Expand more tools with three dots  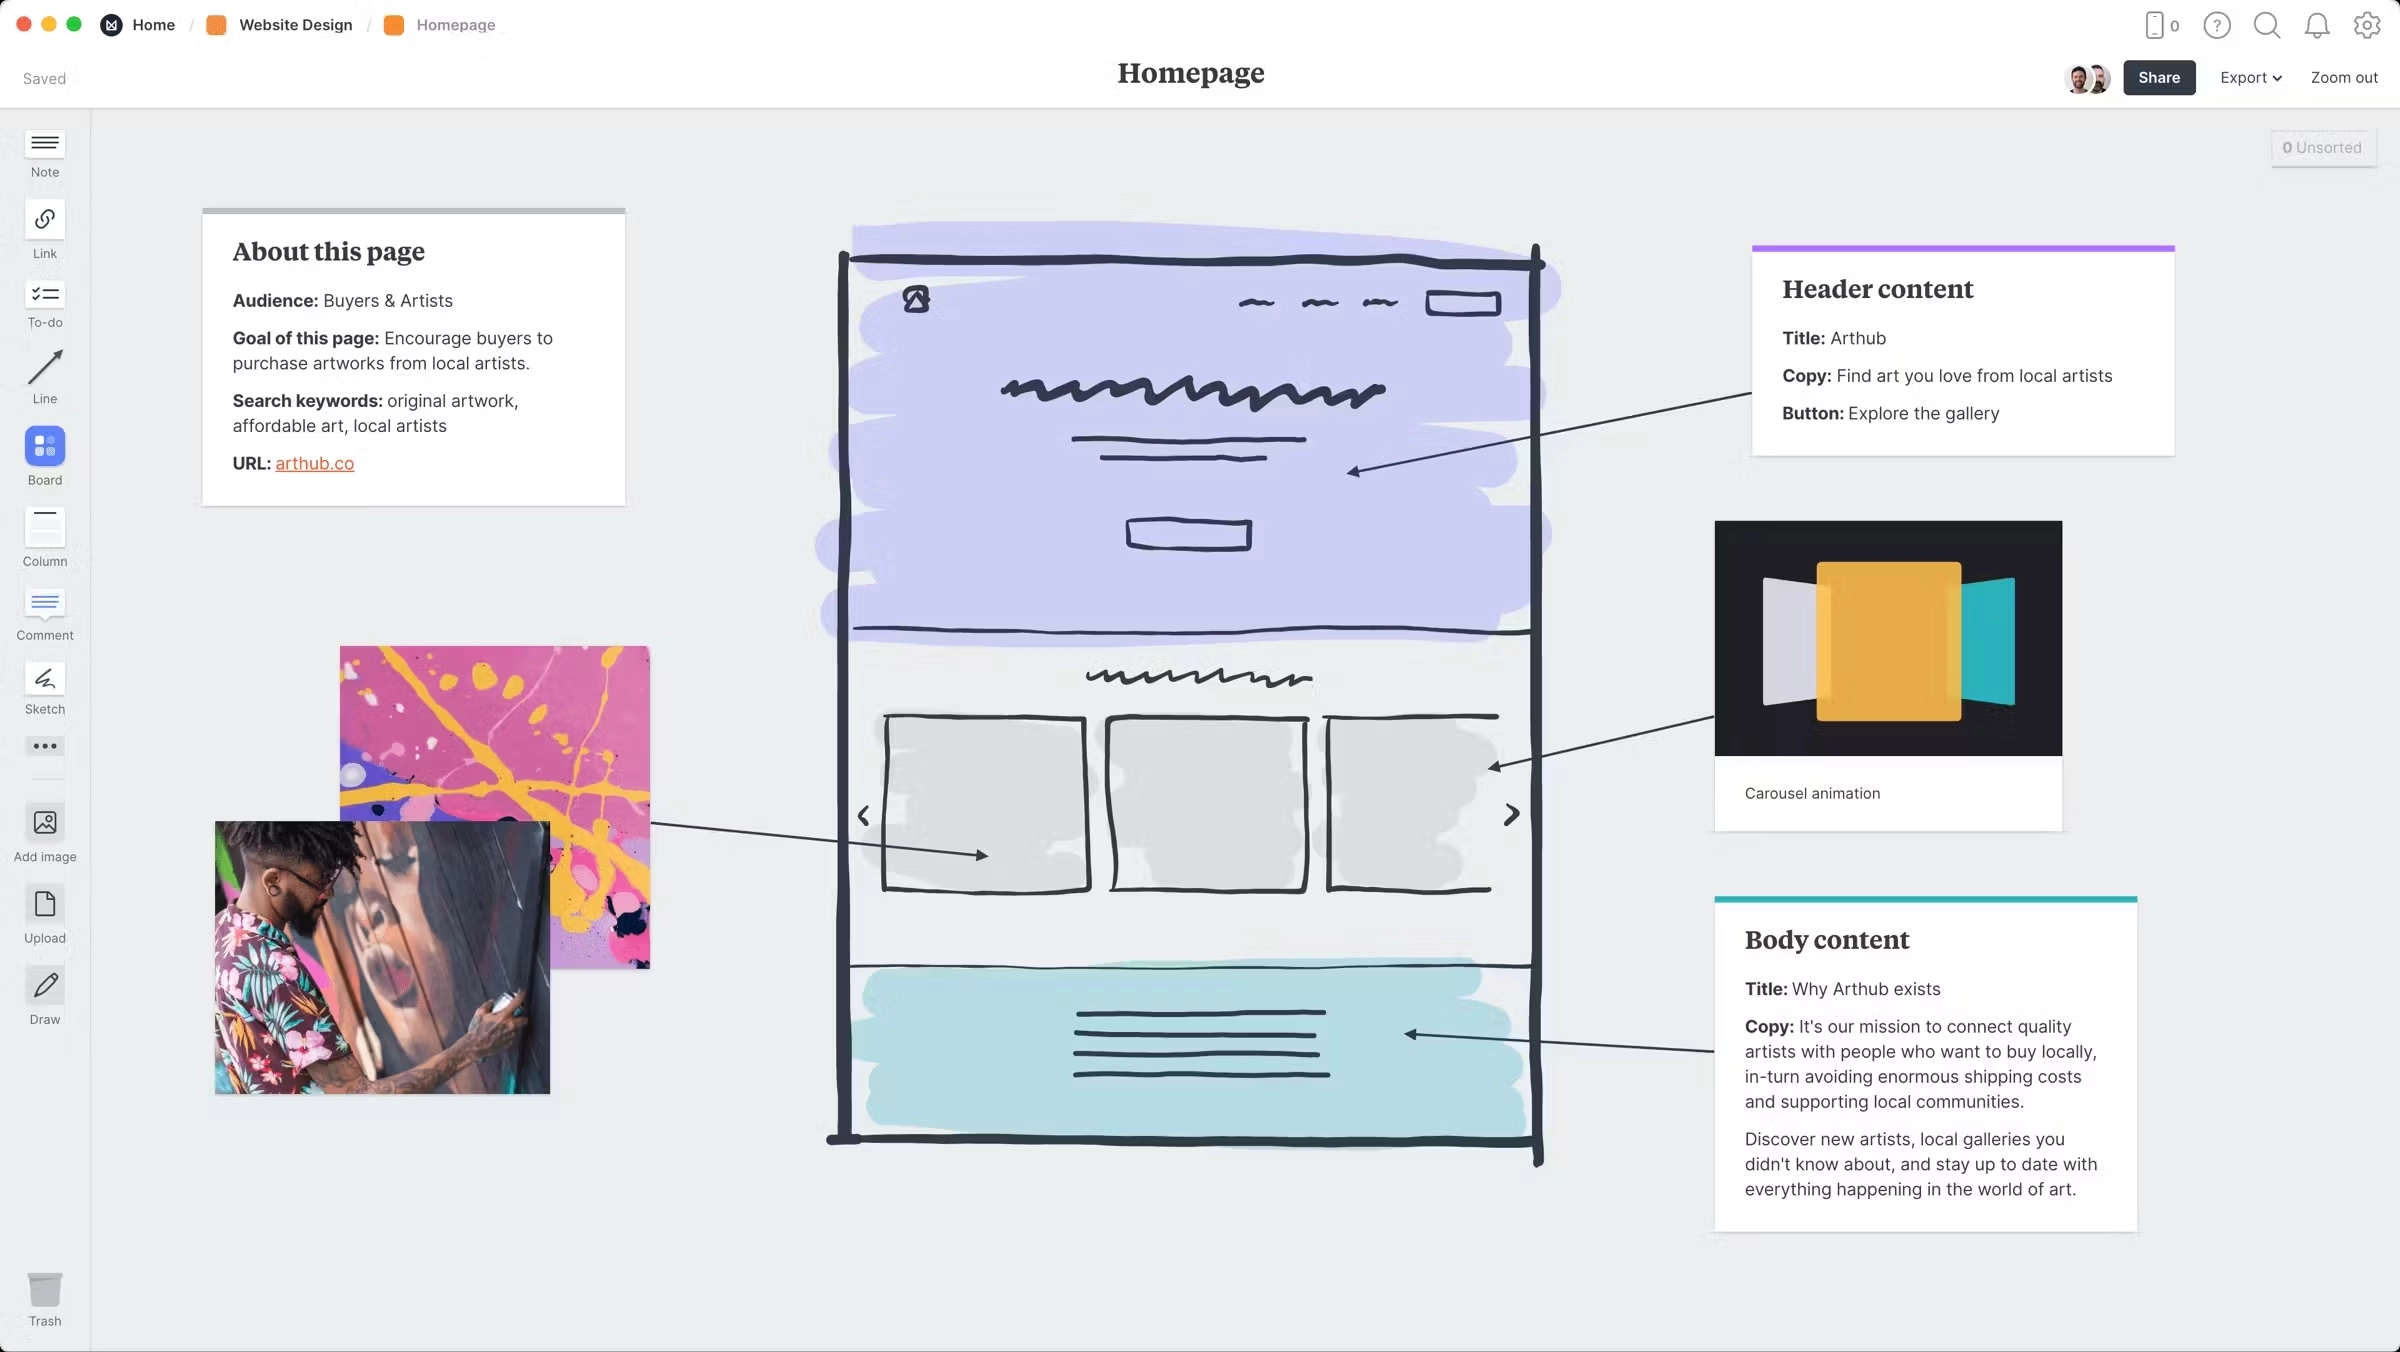(x=45, y=746)
